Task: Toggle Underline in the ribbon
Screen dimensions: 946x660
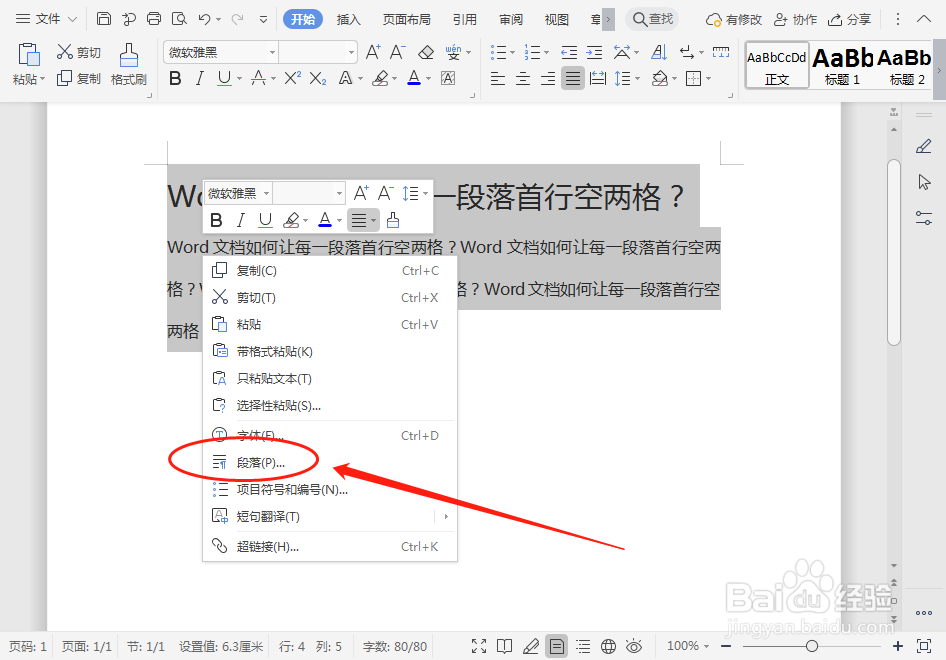Action: pos(224,78)
